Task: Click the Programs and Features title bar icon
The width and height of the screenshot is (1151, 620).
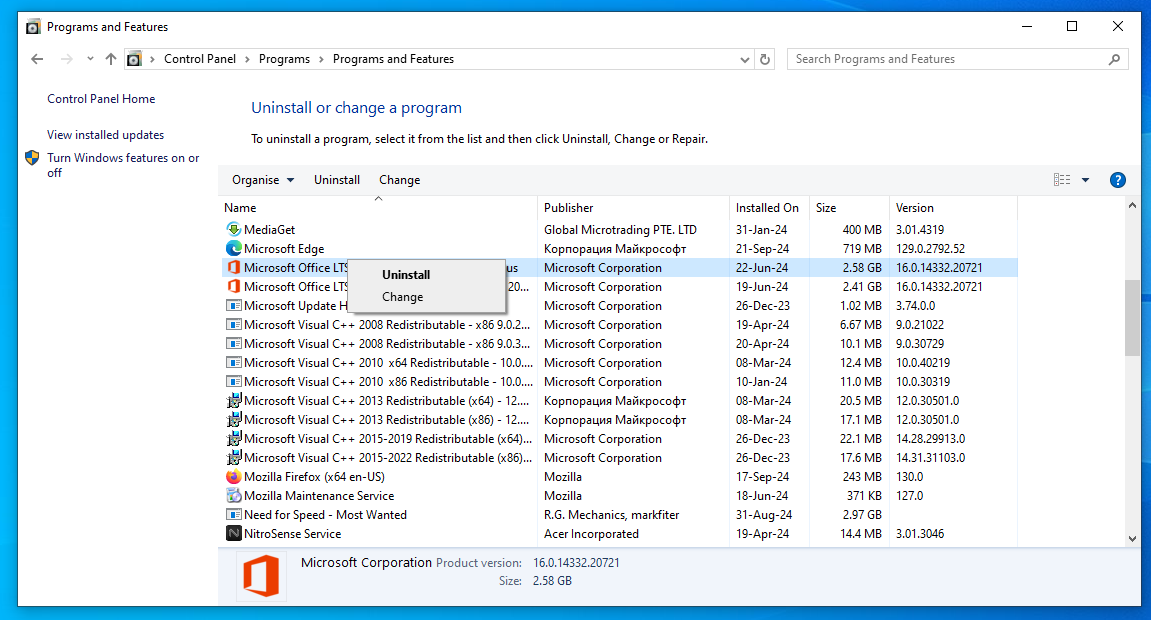Action: 33,27
